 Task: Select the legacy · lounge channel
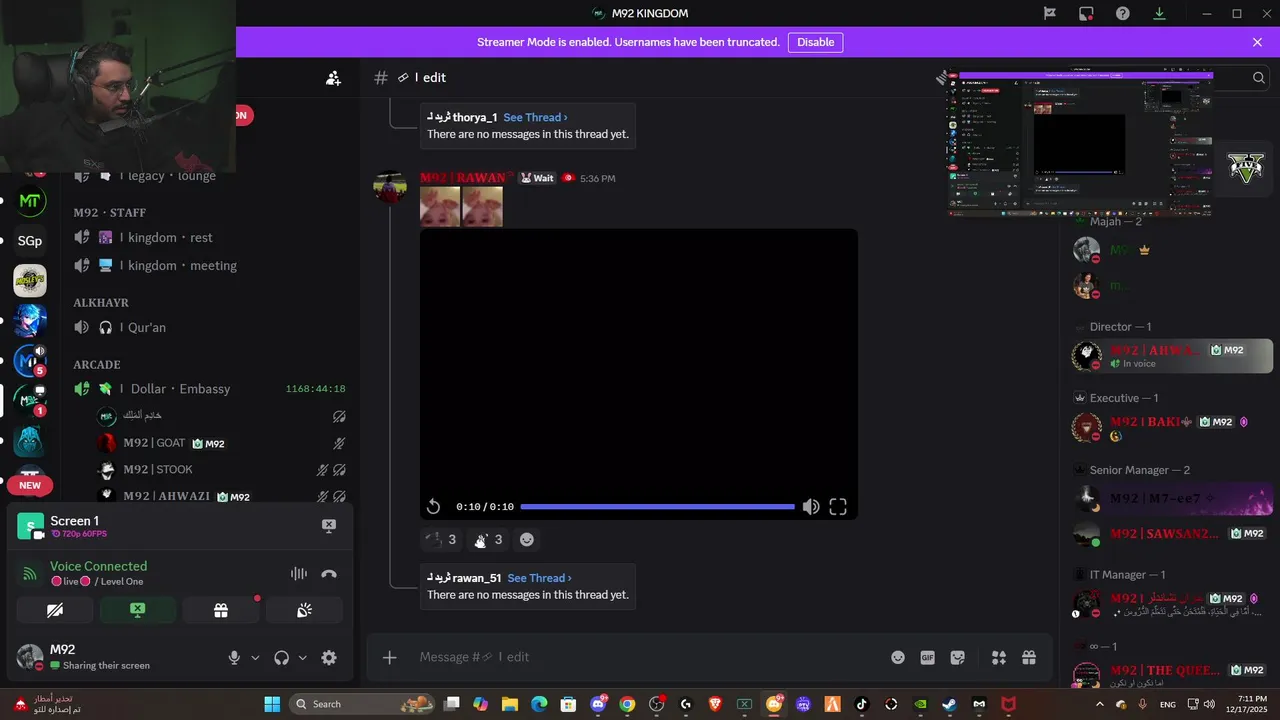coord(208,176)
